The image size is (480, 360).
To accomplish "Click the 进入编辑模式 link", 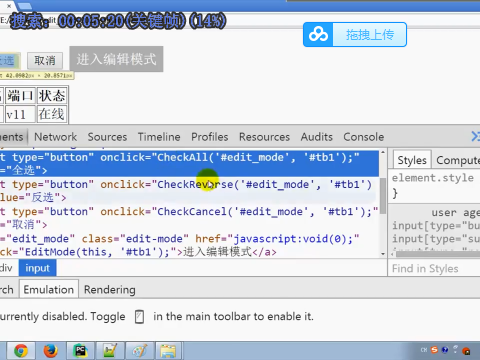I will pyautogui.click(x=116, y=59).
